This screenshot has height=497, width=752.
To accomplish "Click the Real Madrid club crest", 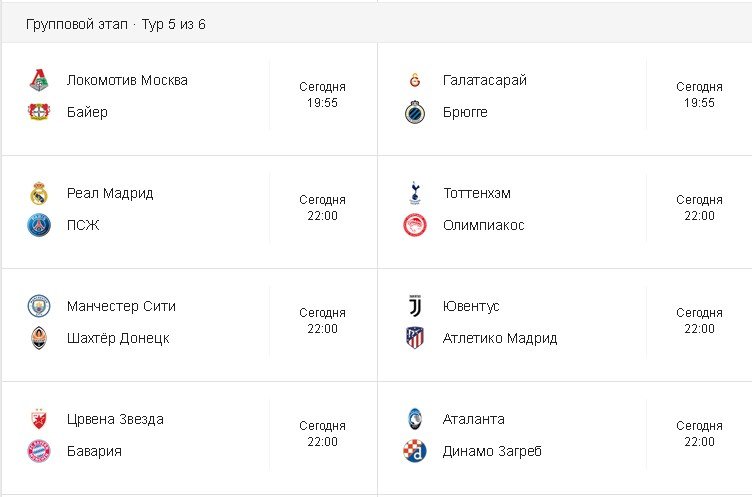I will click(x=39, y=193).
